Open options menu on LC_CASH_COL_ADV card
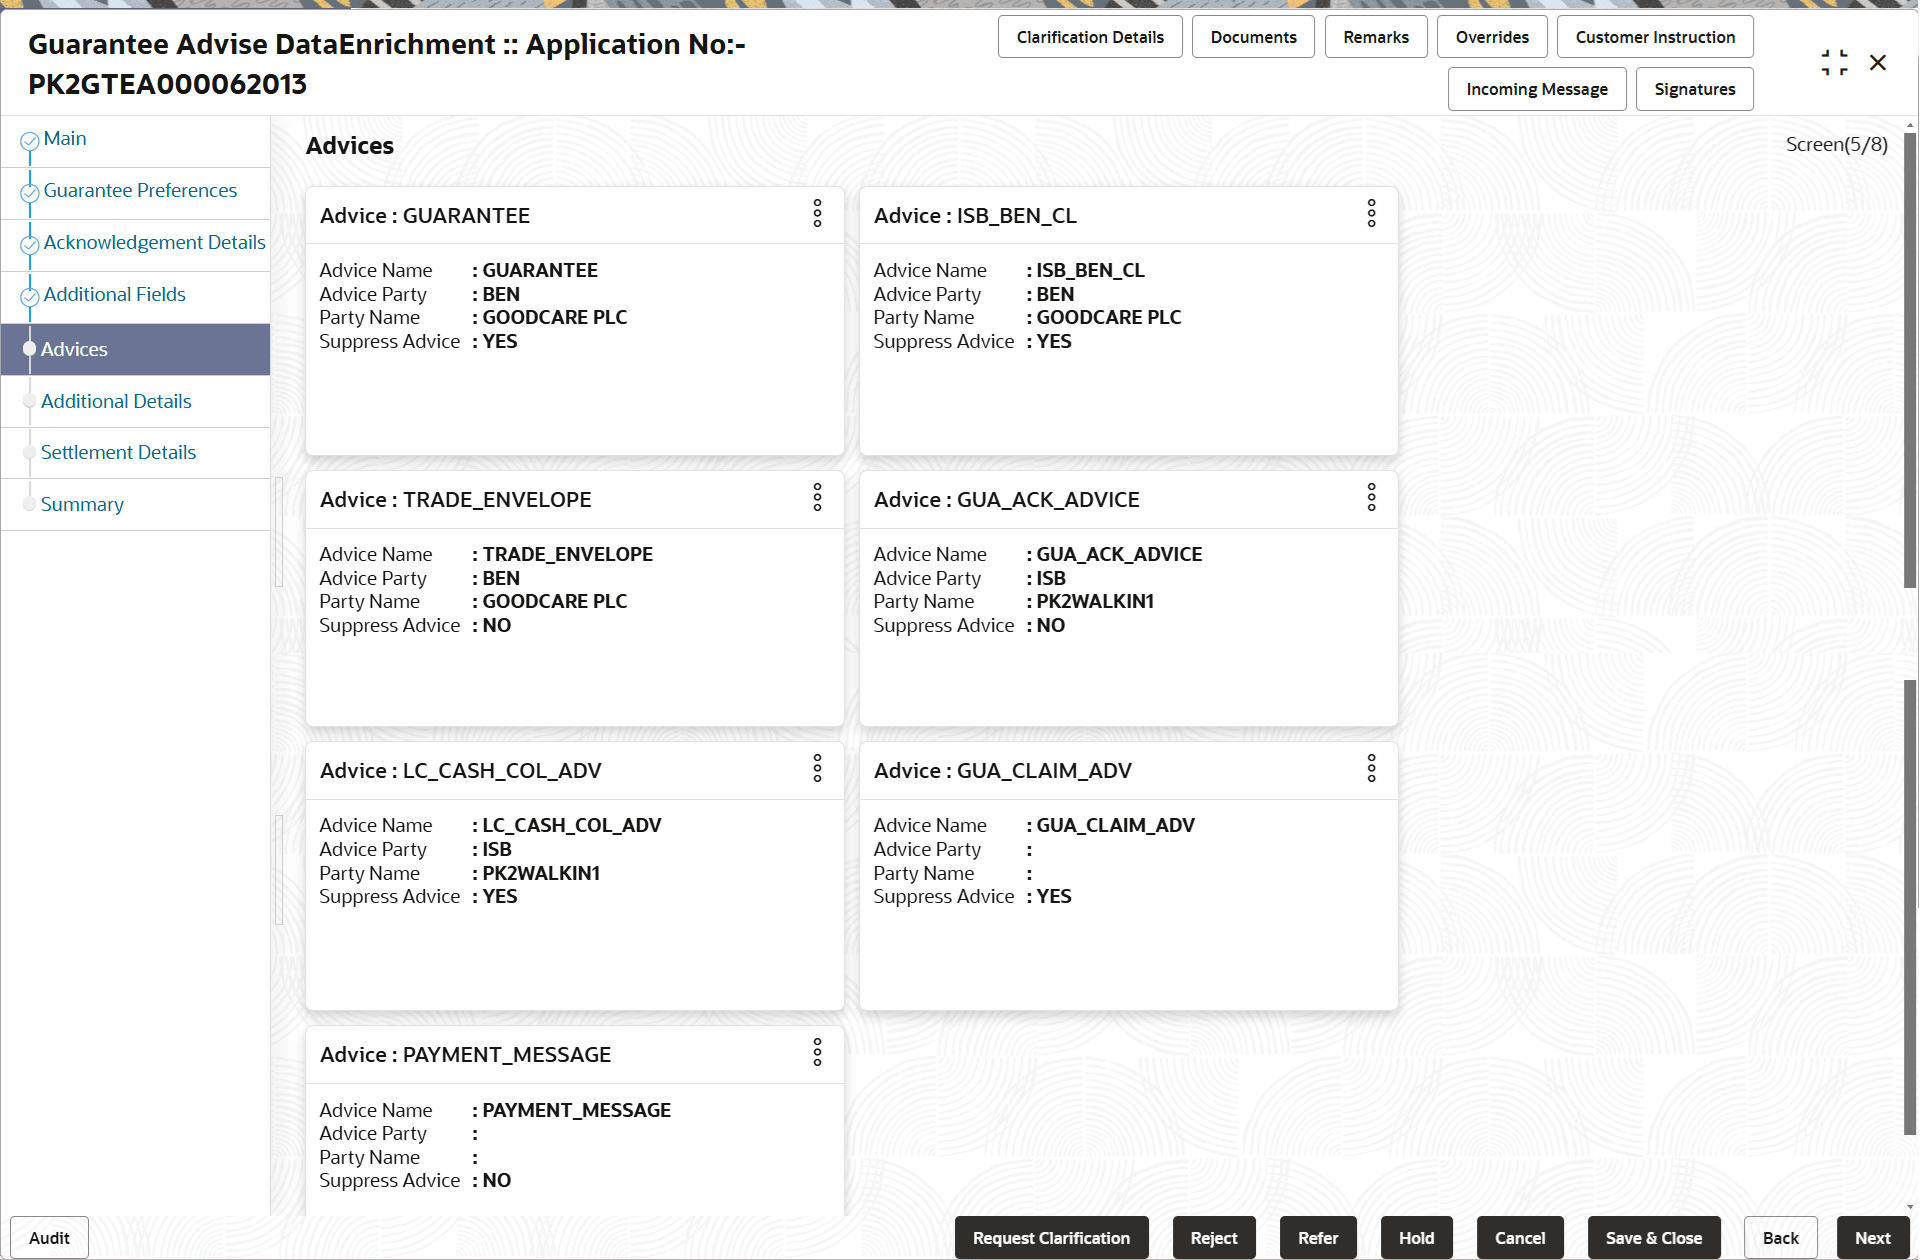Image resolution: width=1920 pixels, height=1260 pixels. click(817, 768)
